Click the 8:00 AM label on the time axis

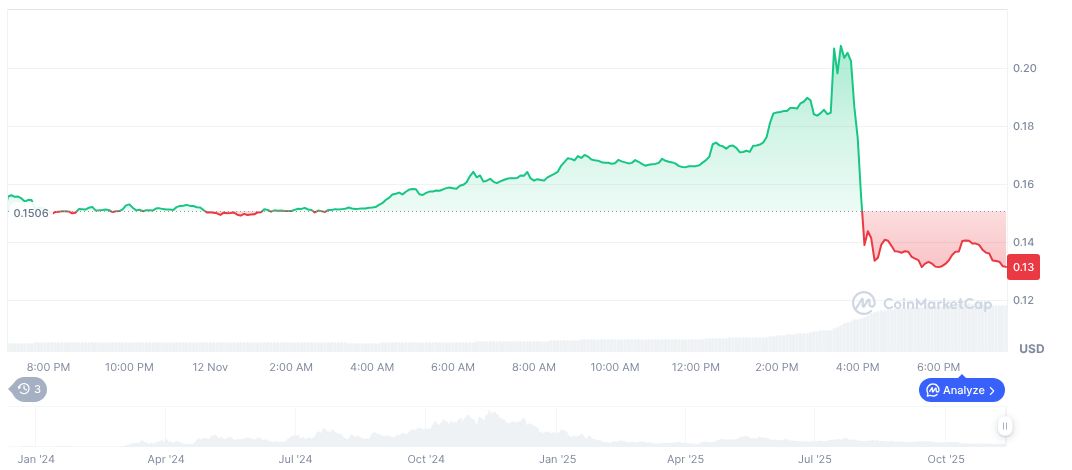pyautogui.click(x=534, y=367)
